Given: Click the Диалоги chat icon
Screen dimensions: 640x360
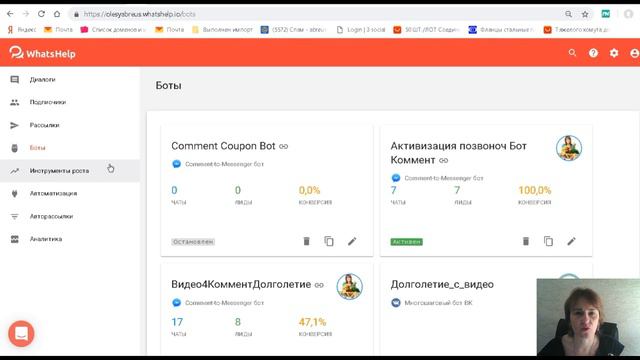Looking at the screenshot, I should tap(15, 80).
